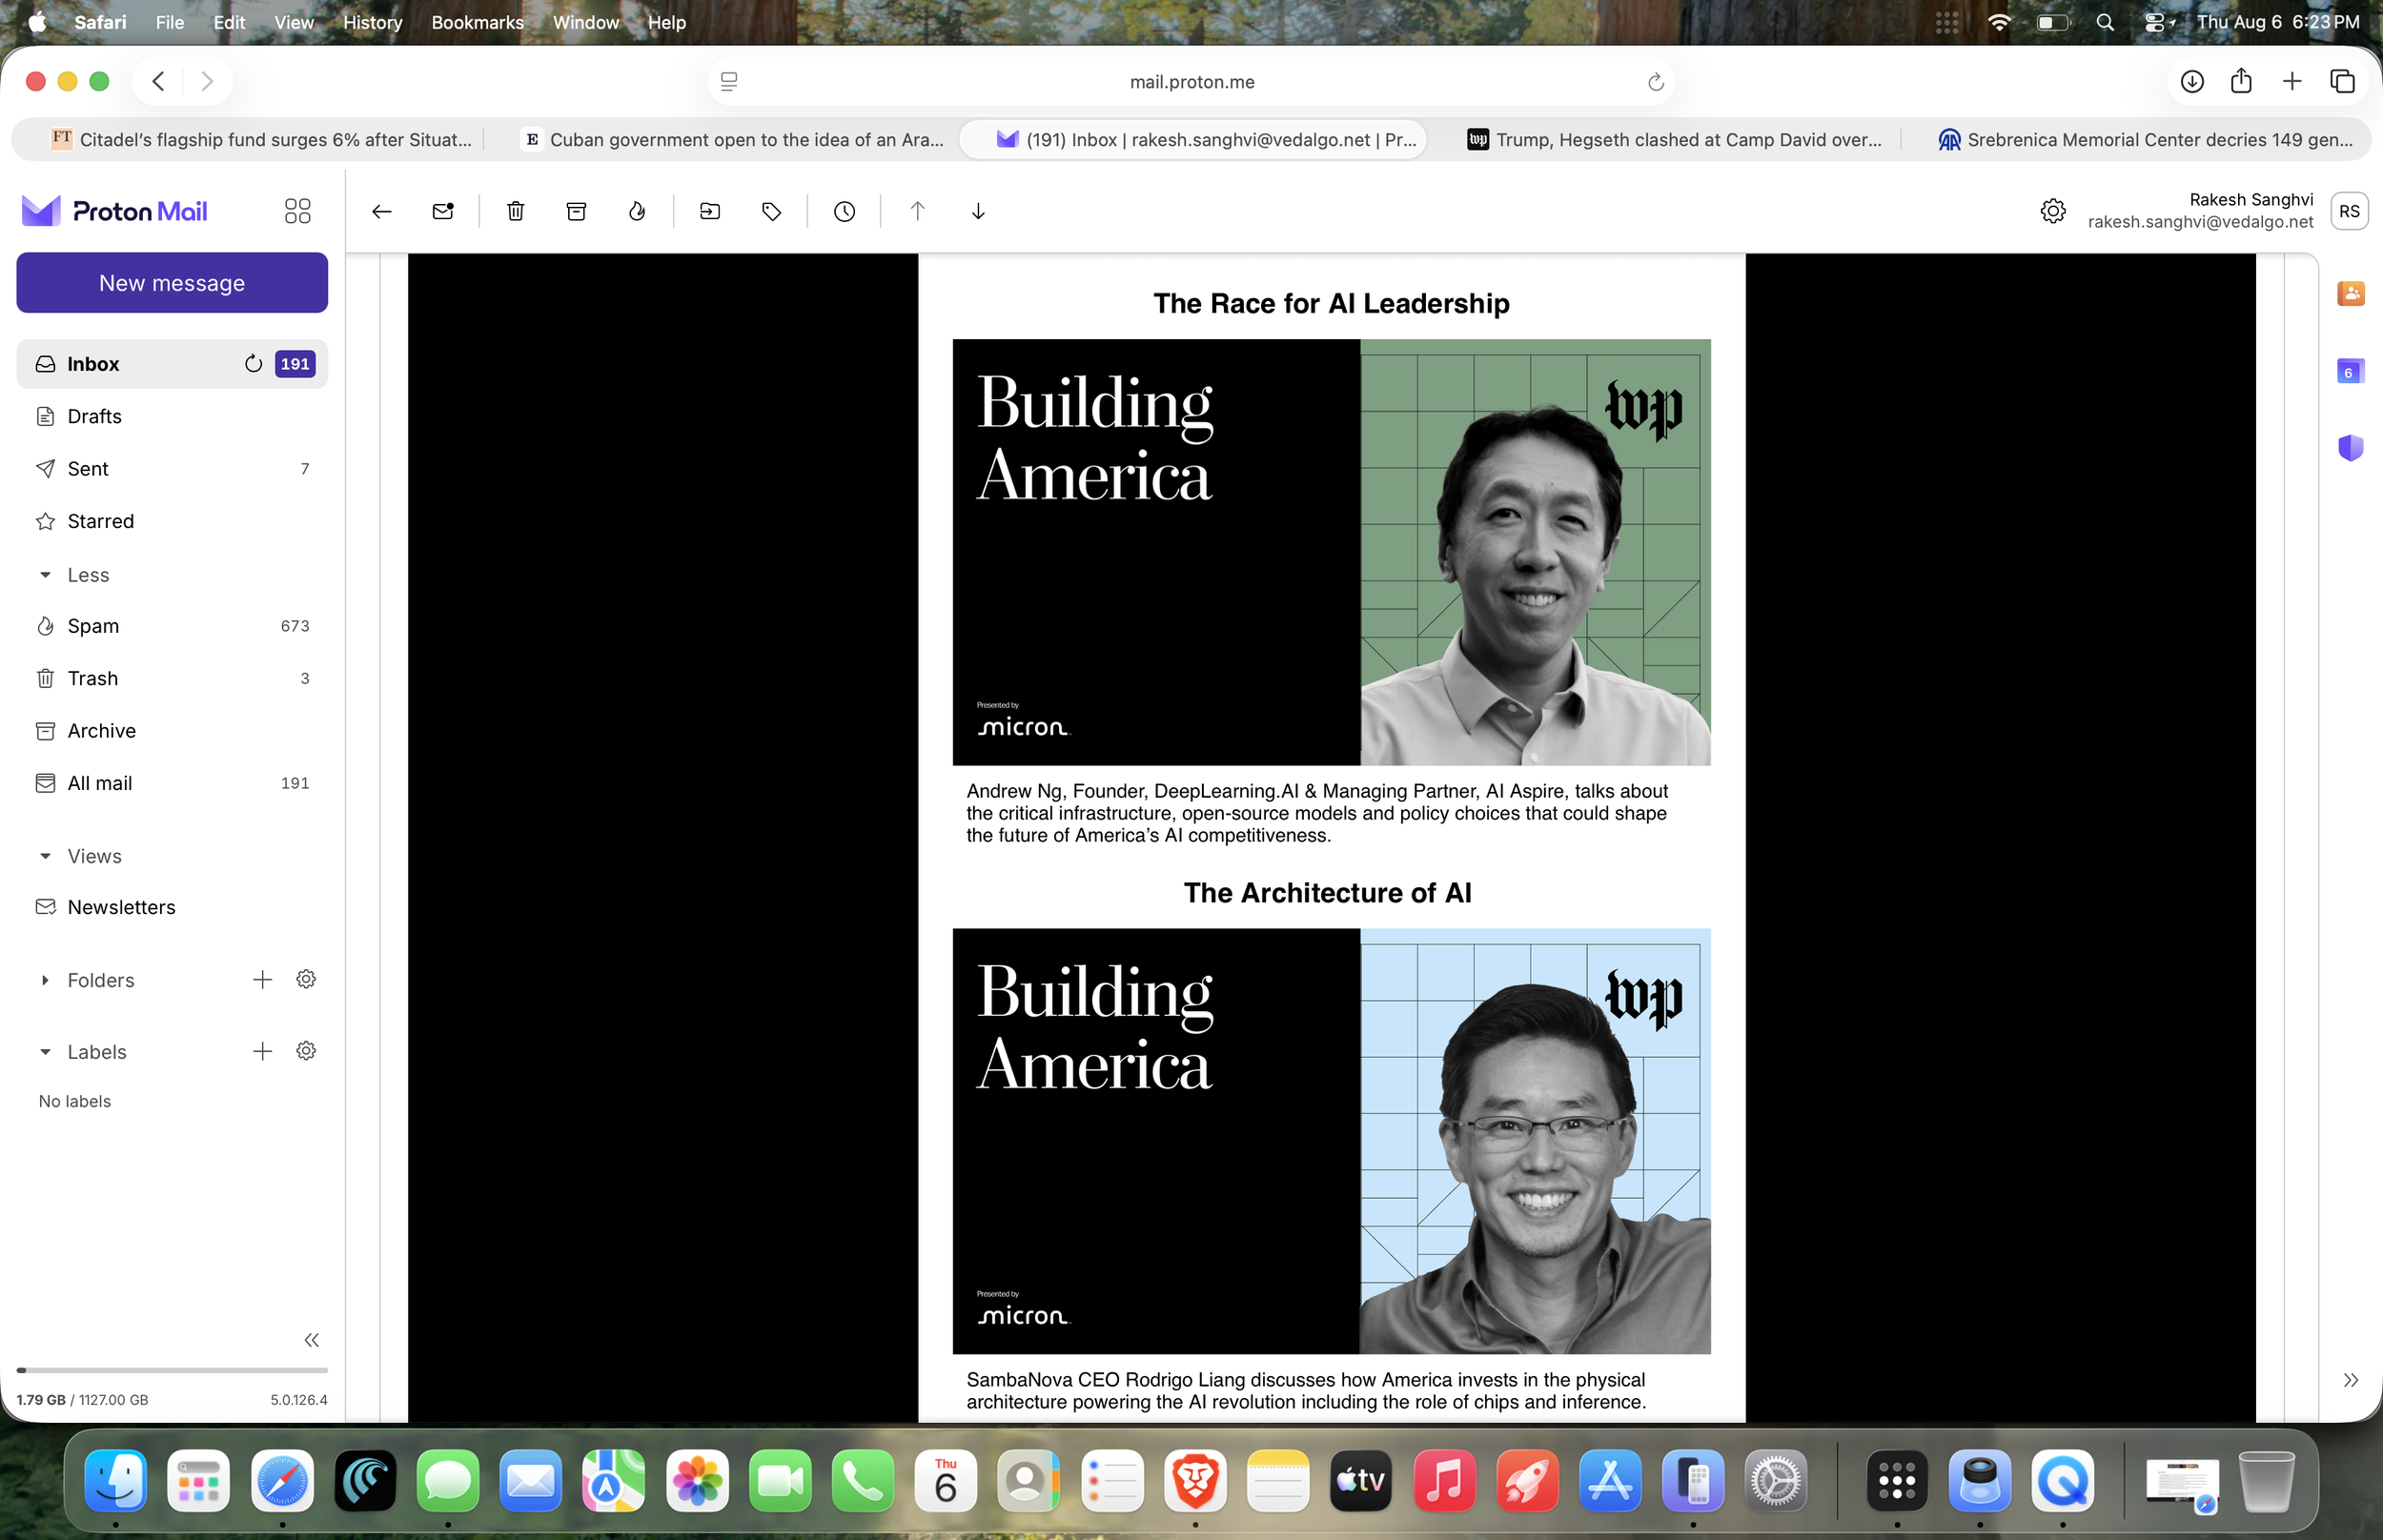Switch to the Cuban government tab
2383x1540 pixels.
(x=733, y=140)
